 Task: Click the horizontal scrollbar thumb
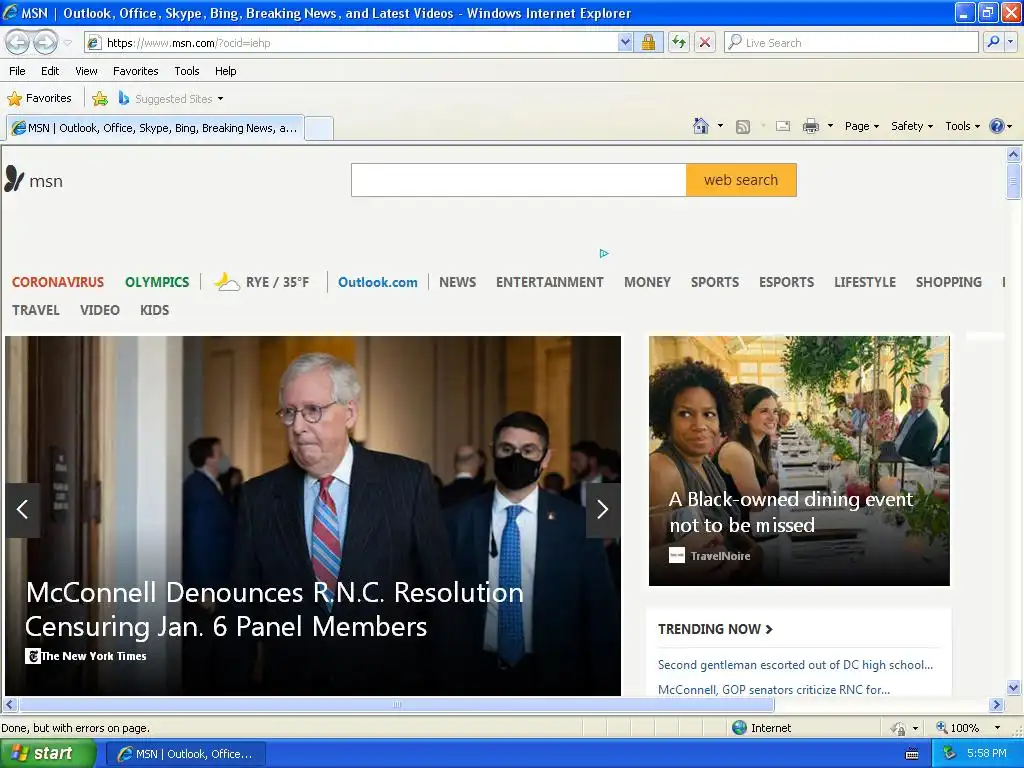tap(396, 705)
